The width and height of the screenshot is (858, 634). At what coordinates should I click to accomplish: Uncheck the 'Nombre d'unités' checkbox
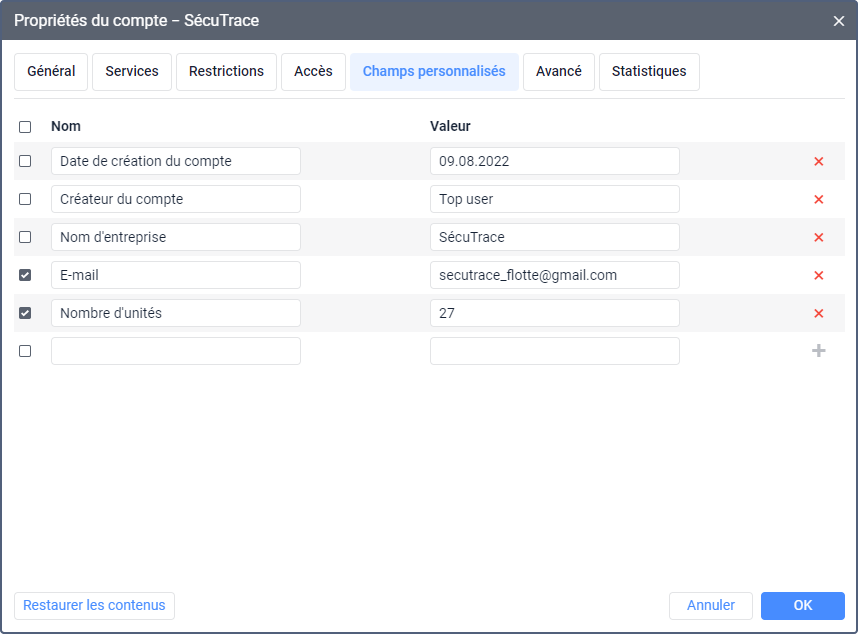pyautogui.click(x=25, y=313)
